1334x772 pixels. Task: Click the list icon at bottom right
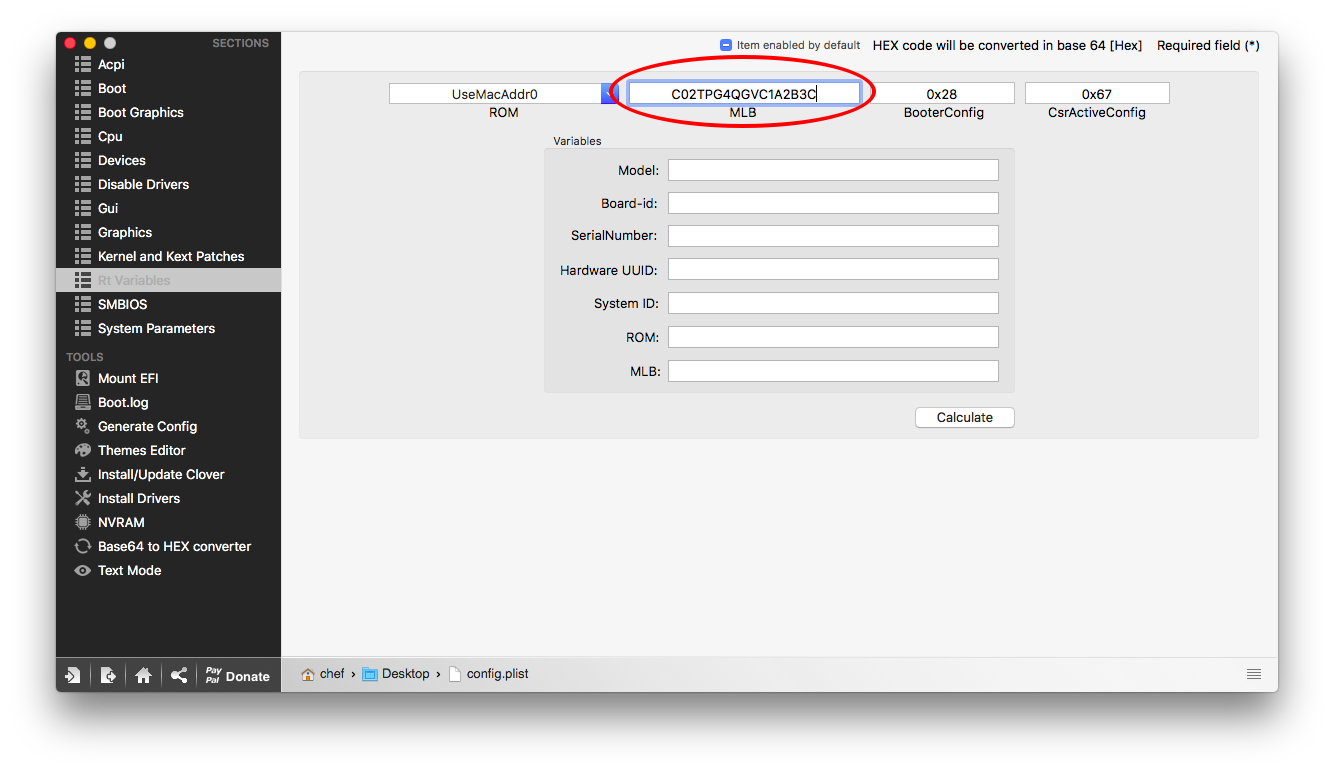1254,674
